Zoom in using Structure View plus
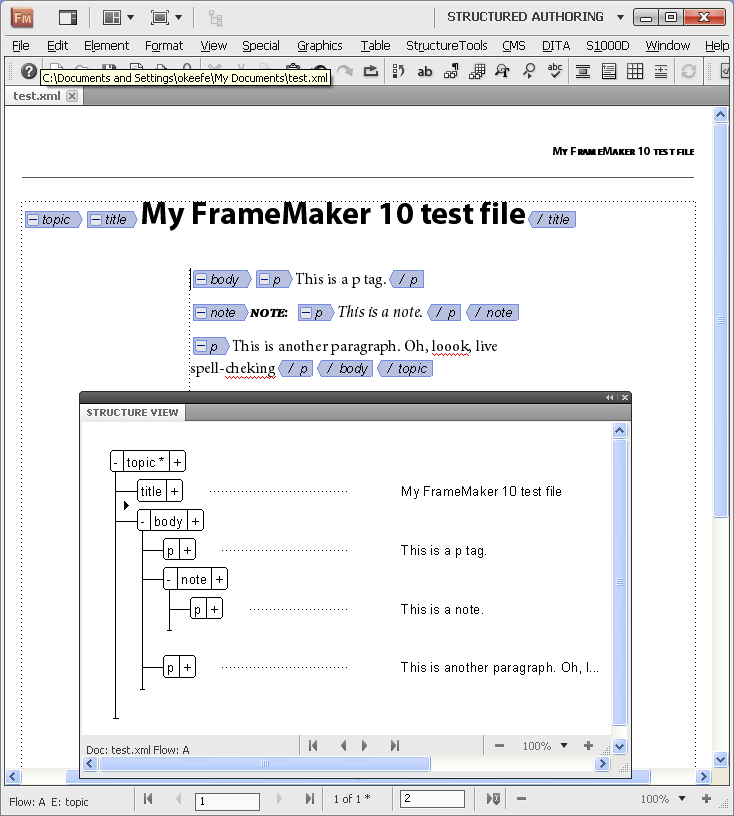The image size is (734, 816). click(588, 746)
